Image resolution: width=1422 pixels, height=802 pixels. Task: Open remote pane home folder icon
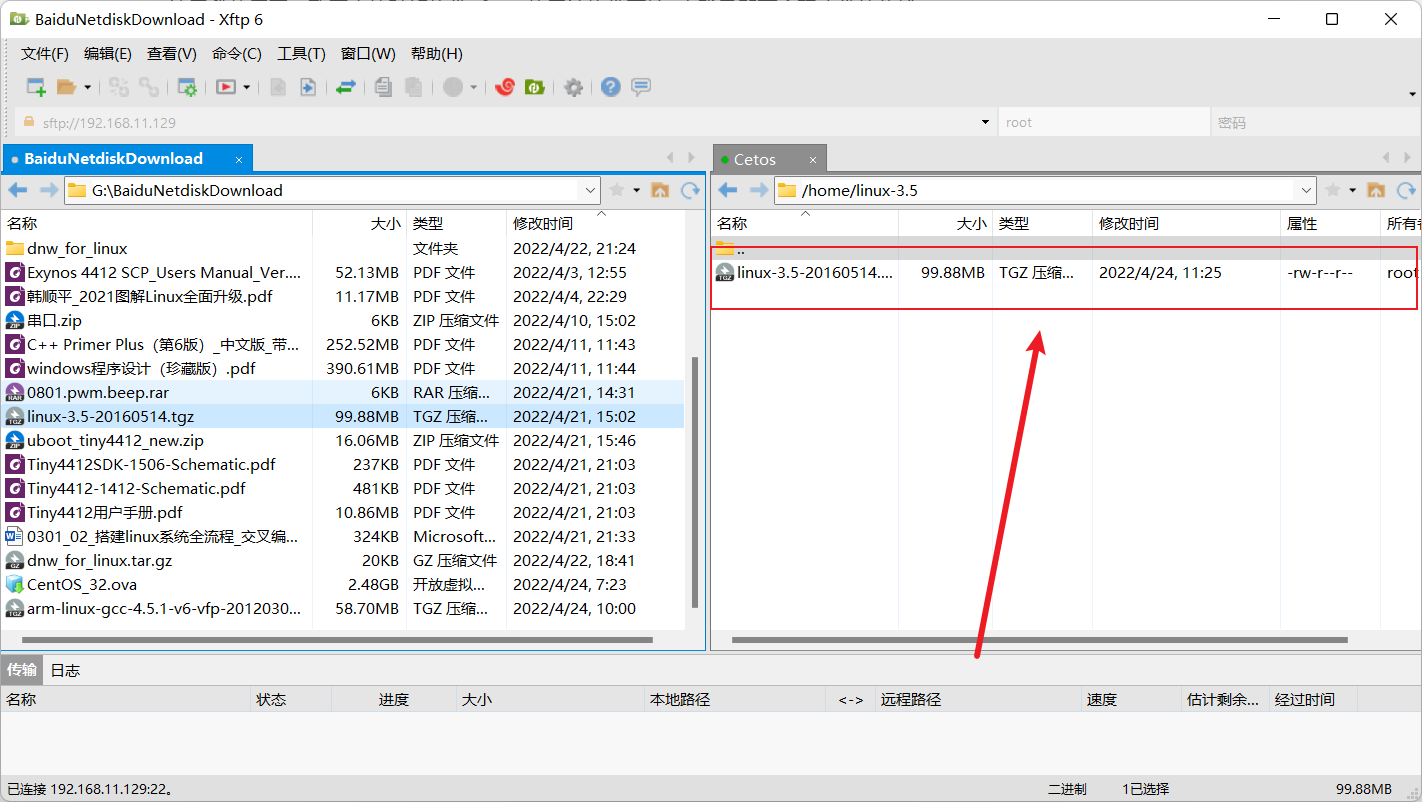click(x=1376, y=190)
